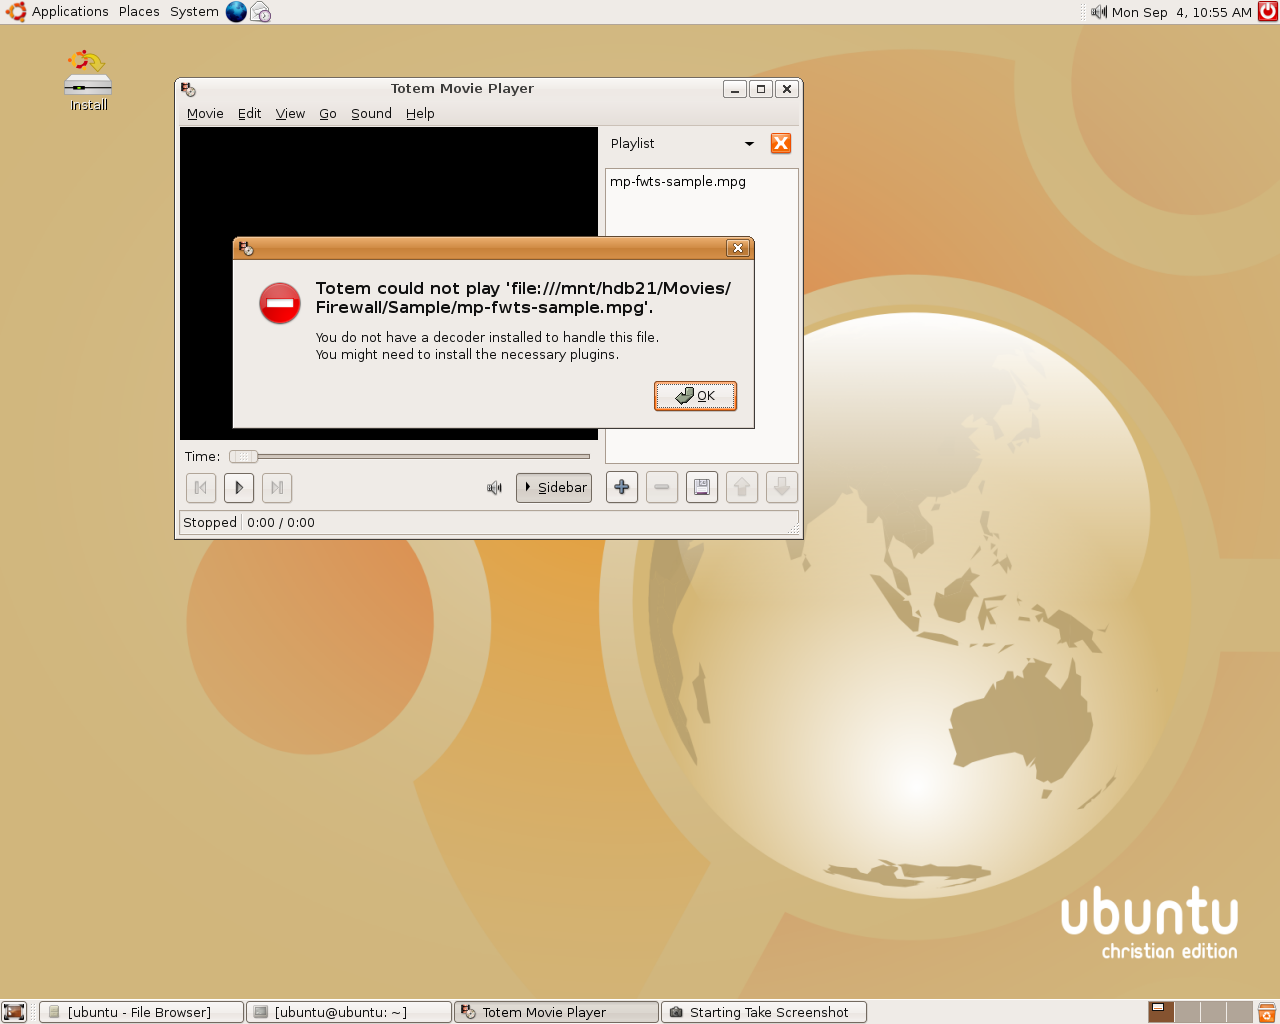
Task: Click the red power quit icon
Action: coord(1268,12)
